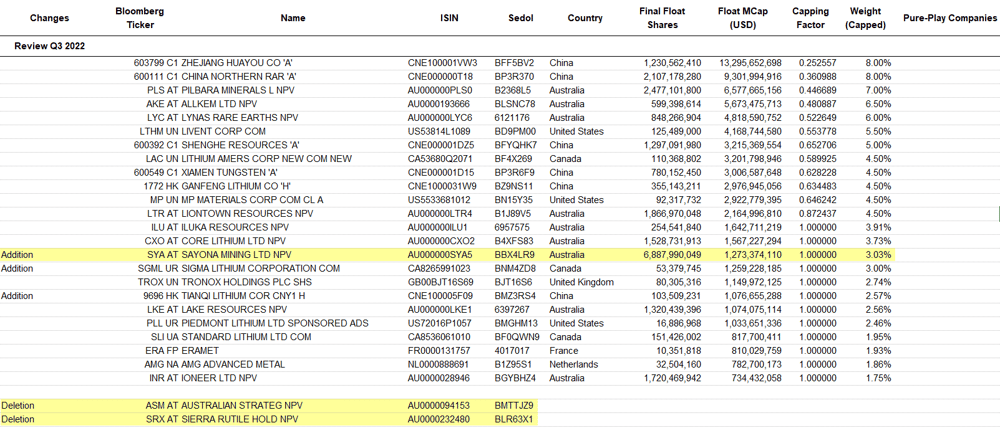
Task: Select name 'PILBARA MINERALS L NPV'
Action: tap(239, 91)
